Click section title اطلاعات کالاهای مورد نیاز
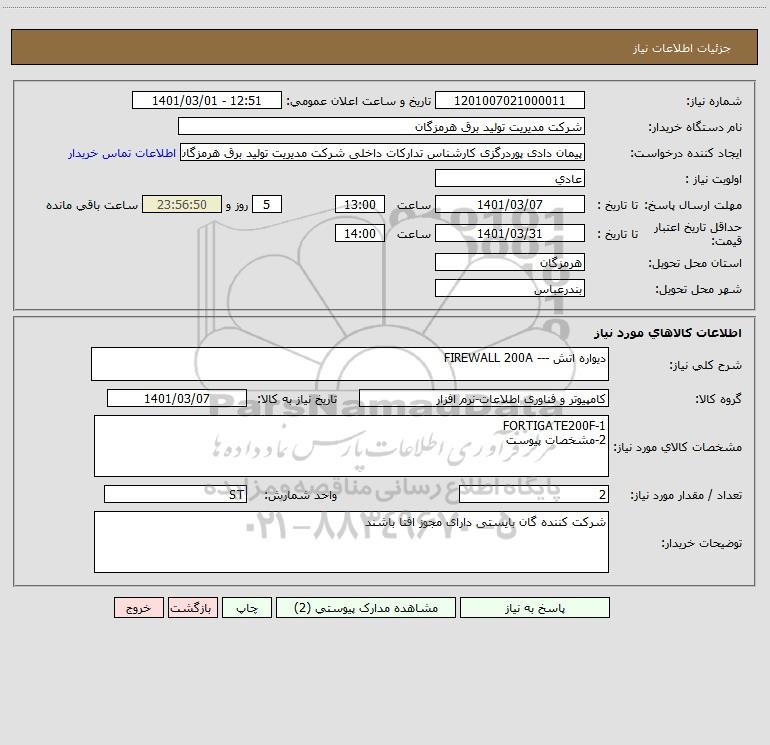 tap(668, 333)
